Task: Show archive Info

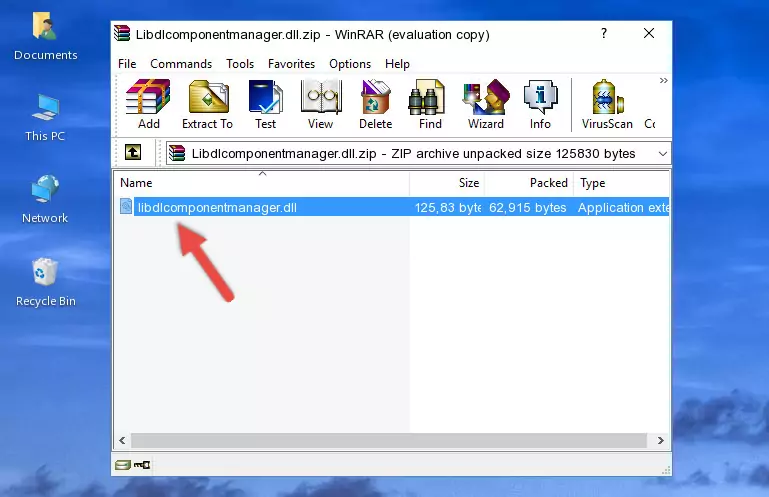Action: pyautogui.click(x=540, y=105)
